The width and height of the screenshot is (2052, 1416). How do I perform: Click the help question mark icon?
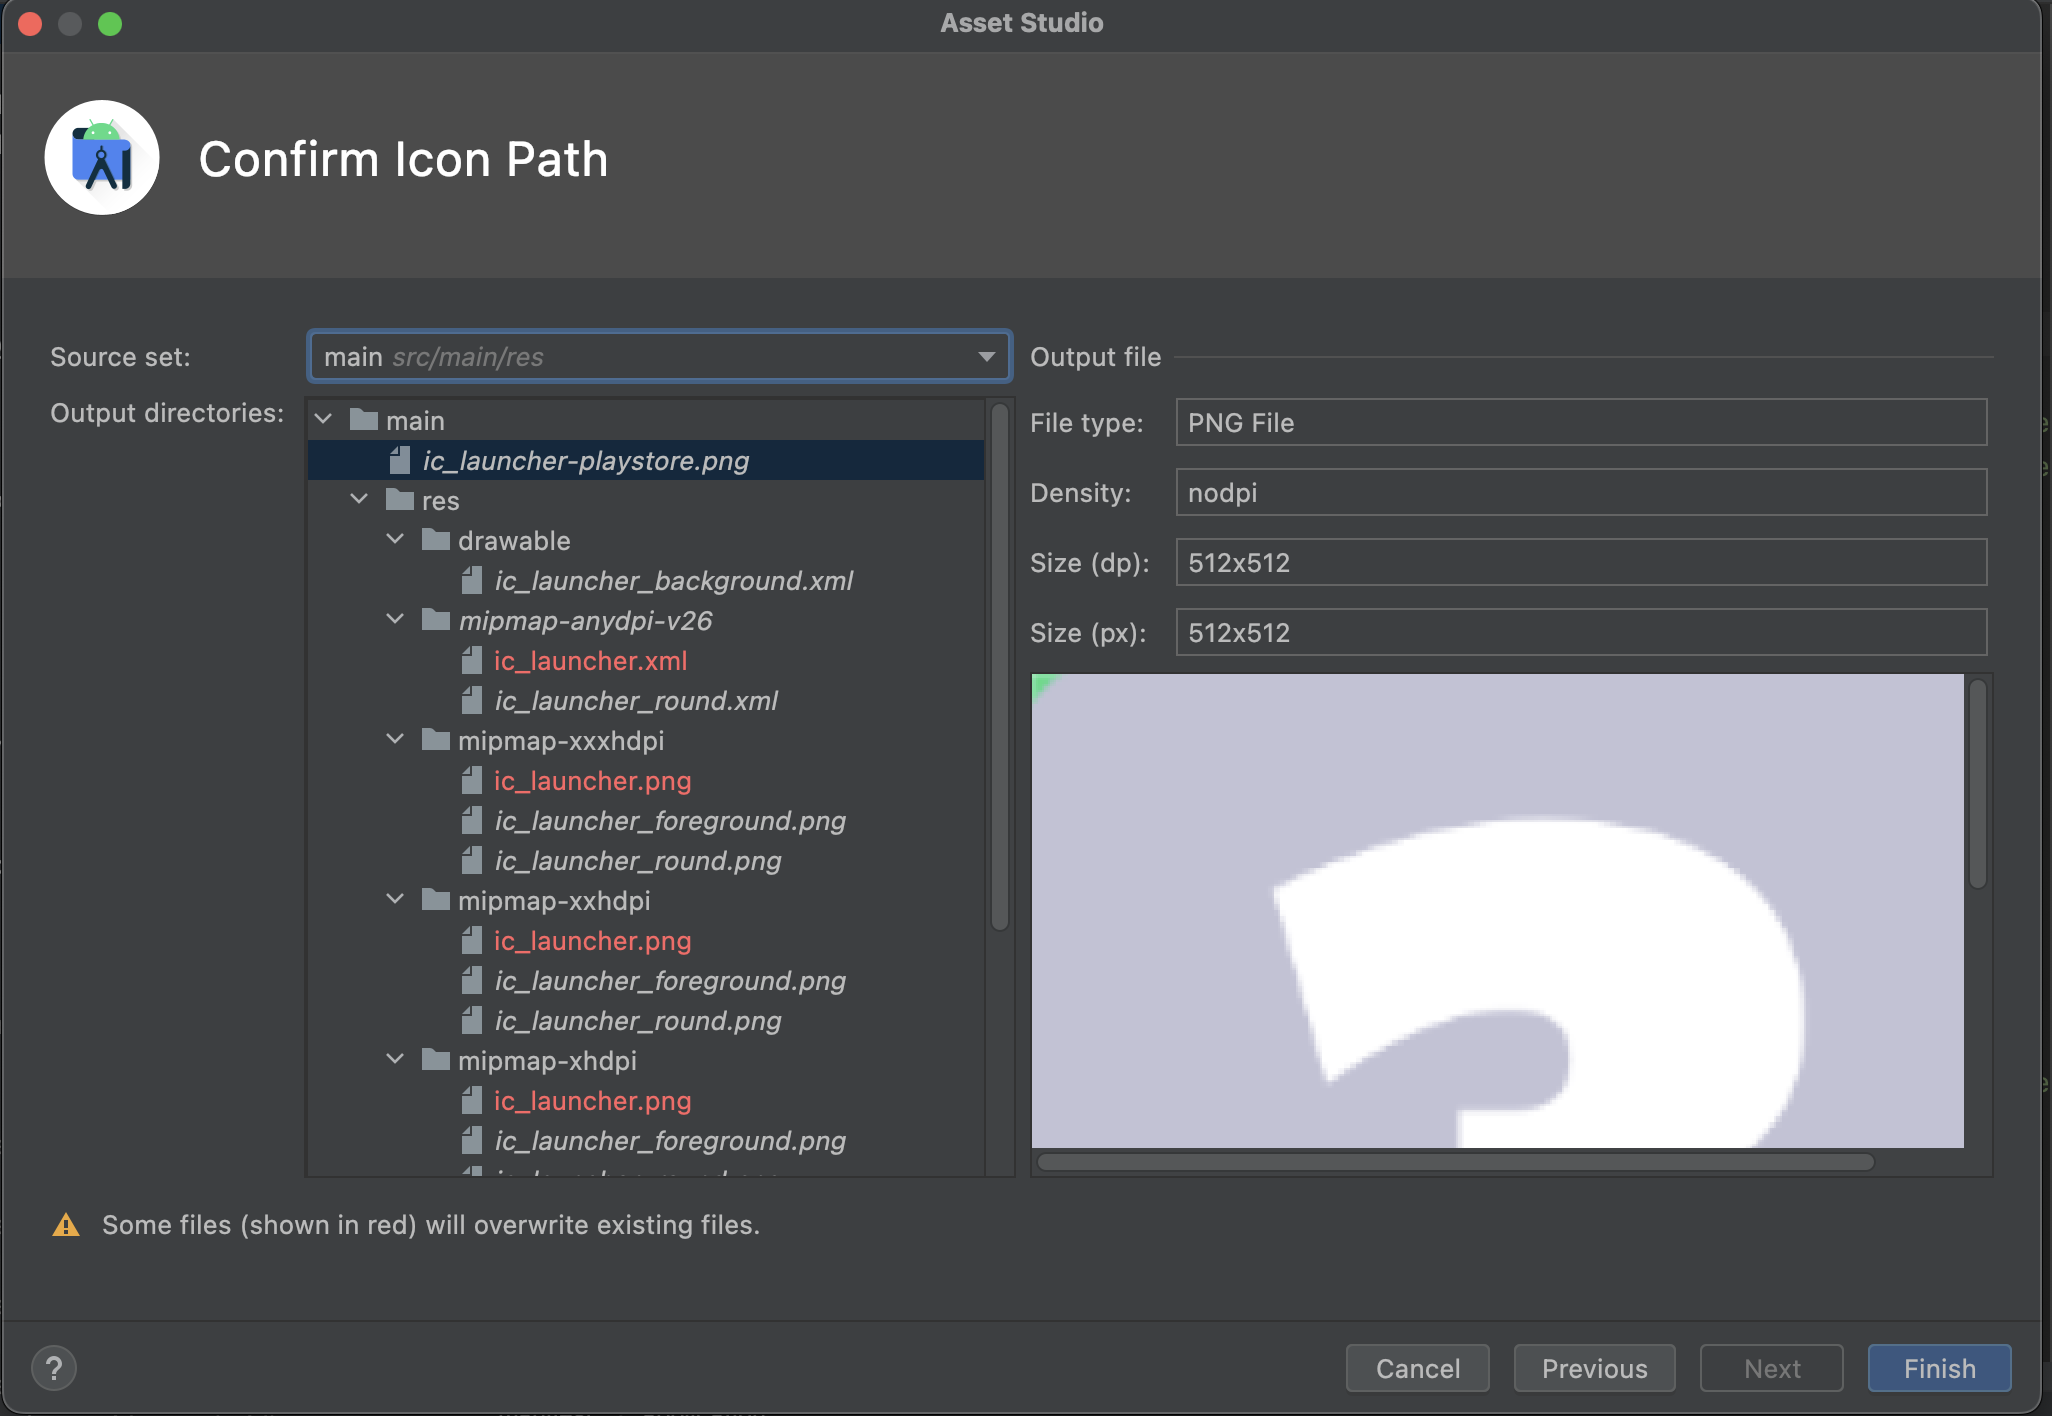54,1368
